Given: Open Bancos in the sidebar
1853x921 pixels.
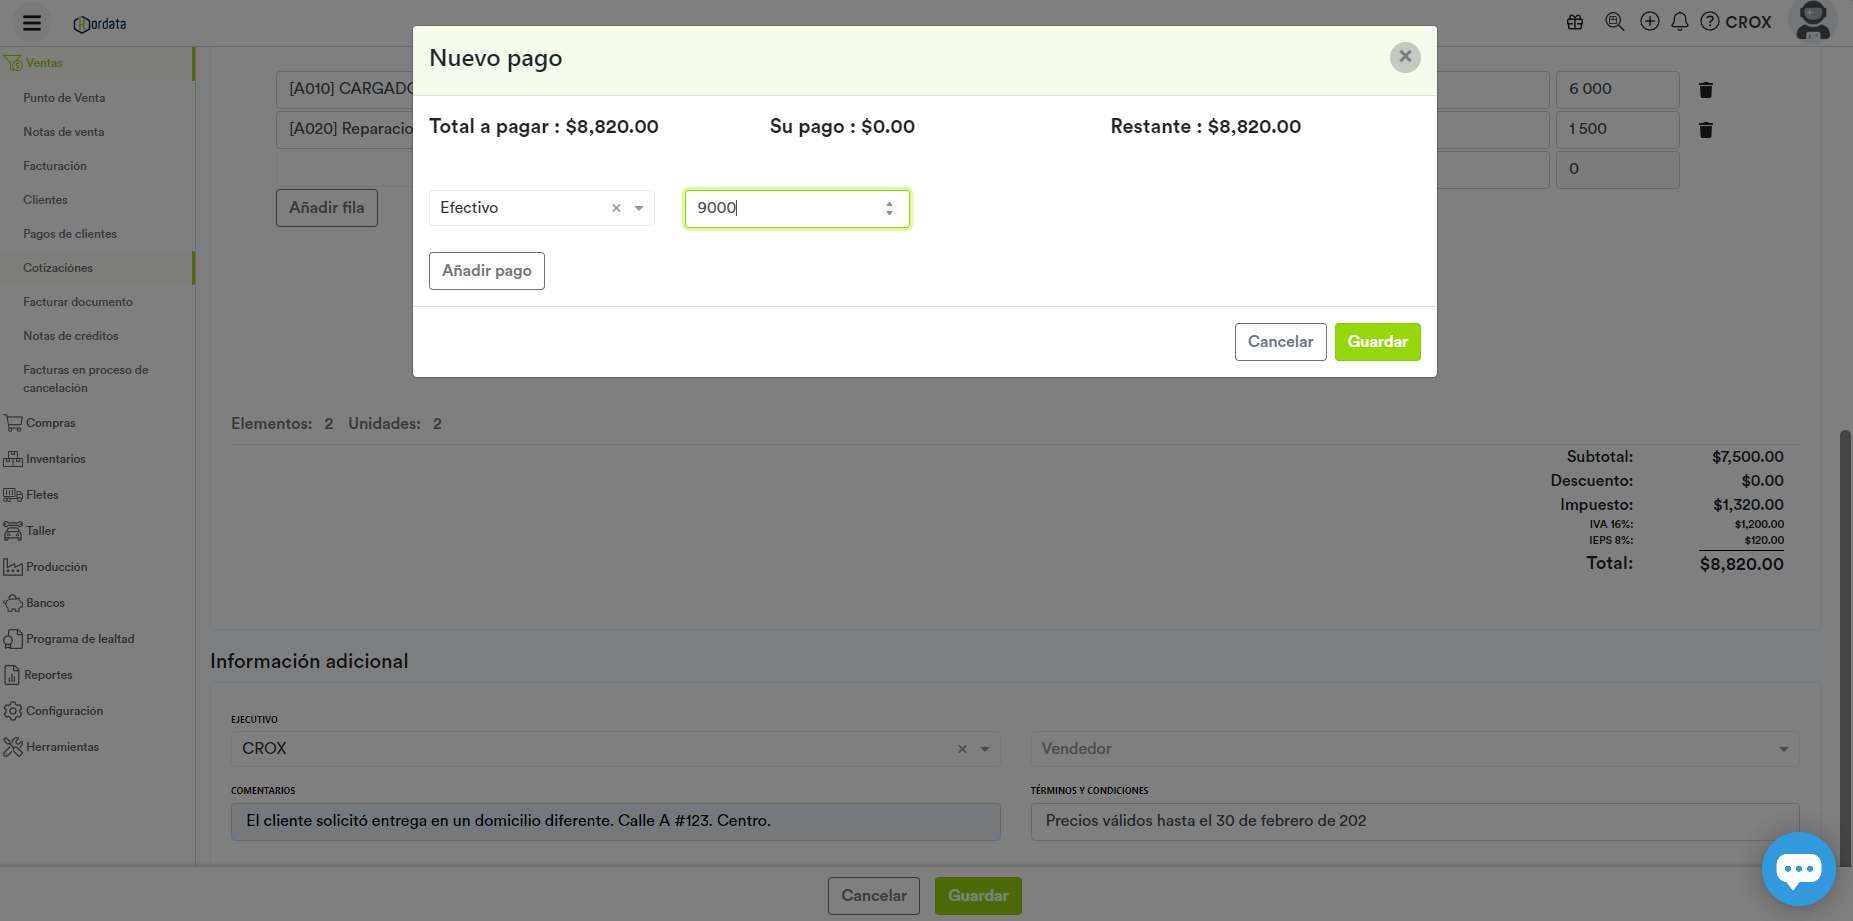Looking at the screenshot, I should pos(46,603).
